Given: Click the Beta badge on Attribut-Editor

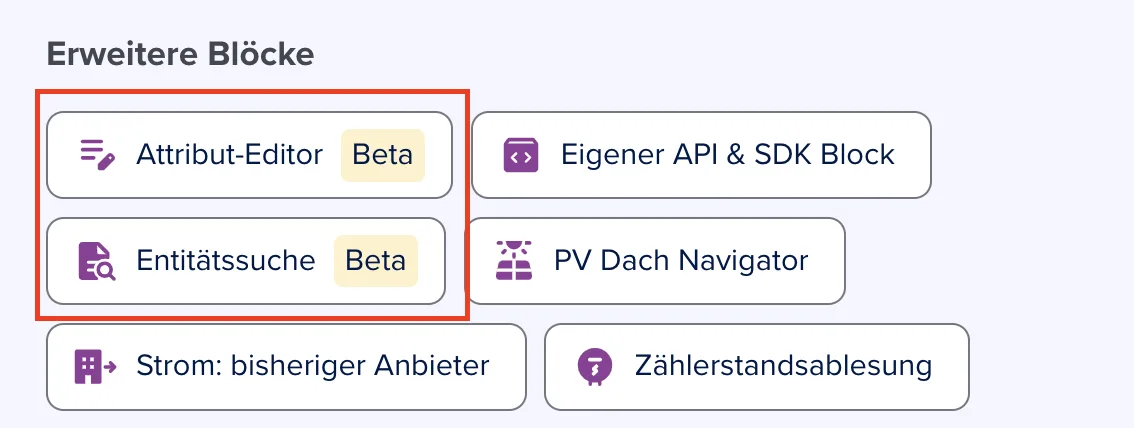Looking at the screenshot, I should click(x=383, y=155).
